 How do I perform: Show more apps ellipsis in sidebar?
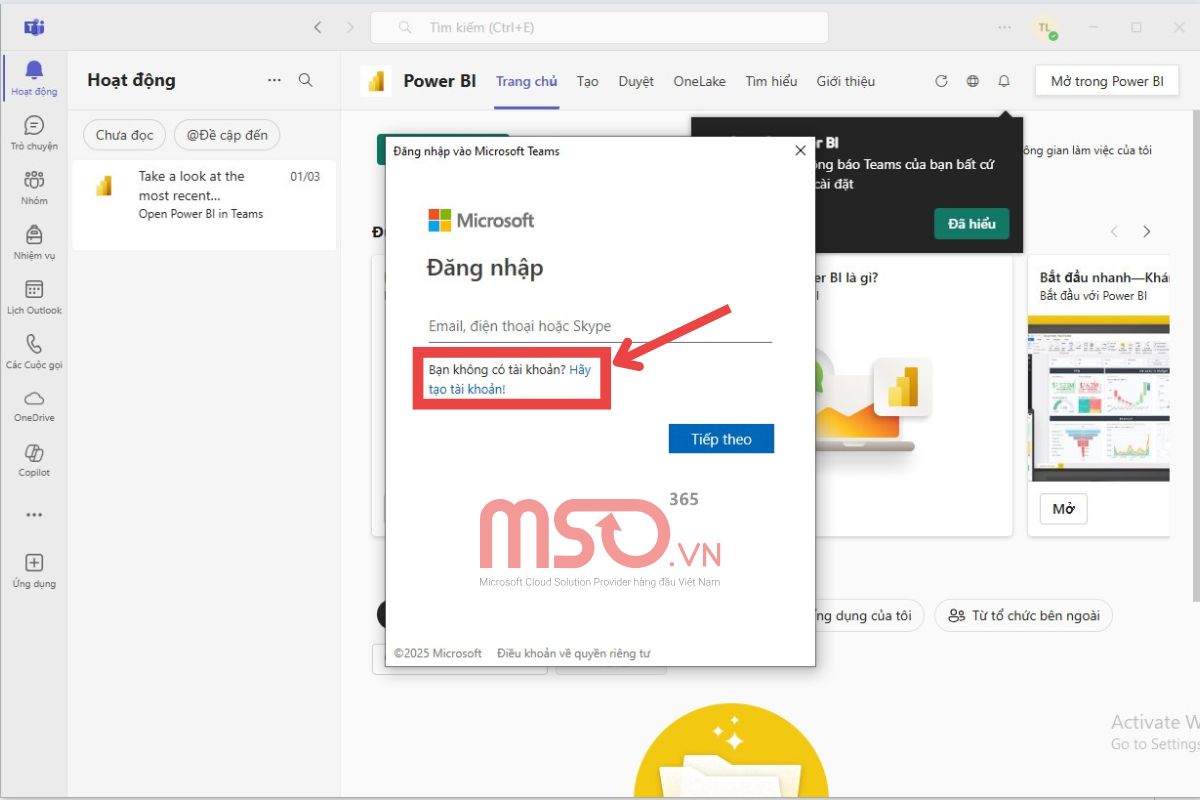pyautogui.click(x=34, y=515)
